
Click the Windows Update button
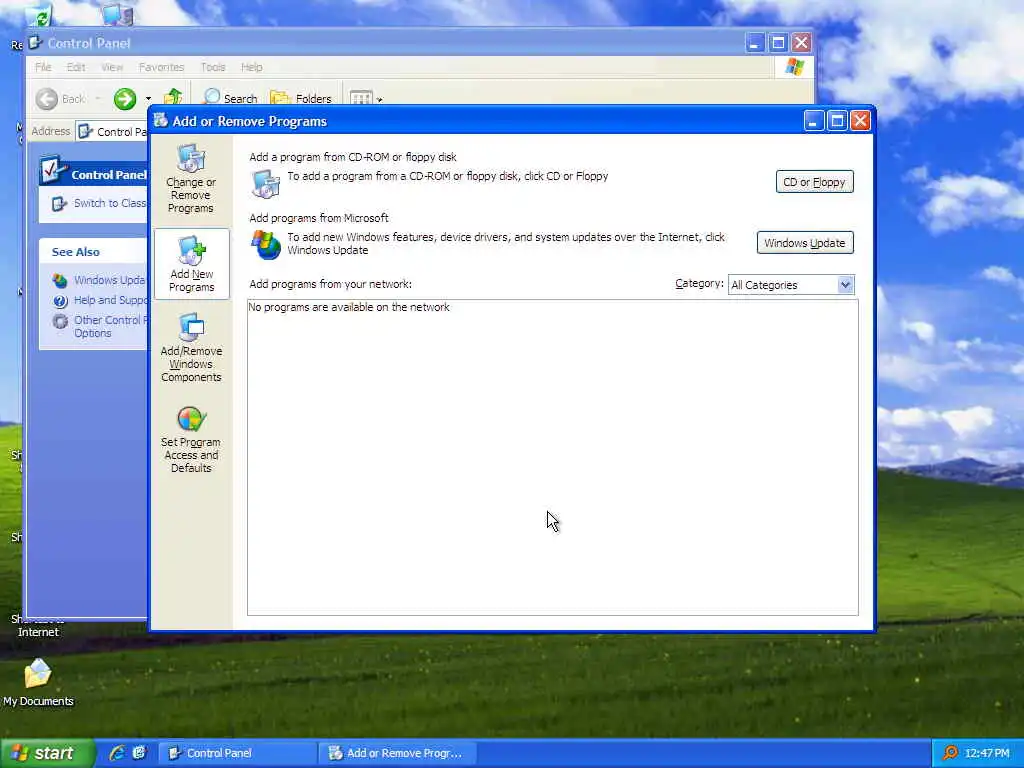point(805,243)
